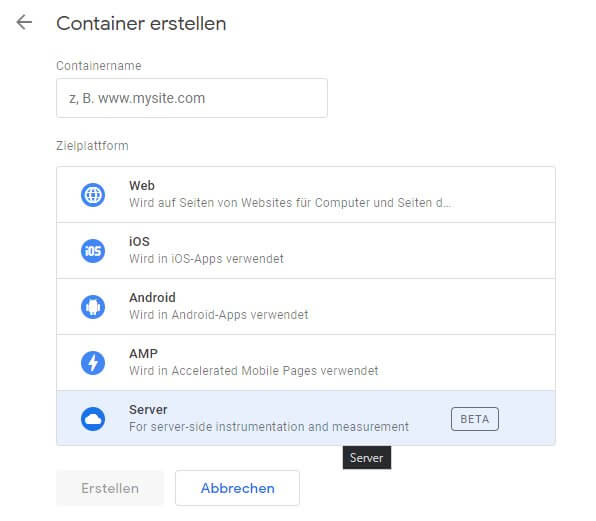Click the Containername label
Viewport: 596px width, 521px height.
[99, 65]
